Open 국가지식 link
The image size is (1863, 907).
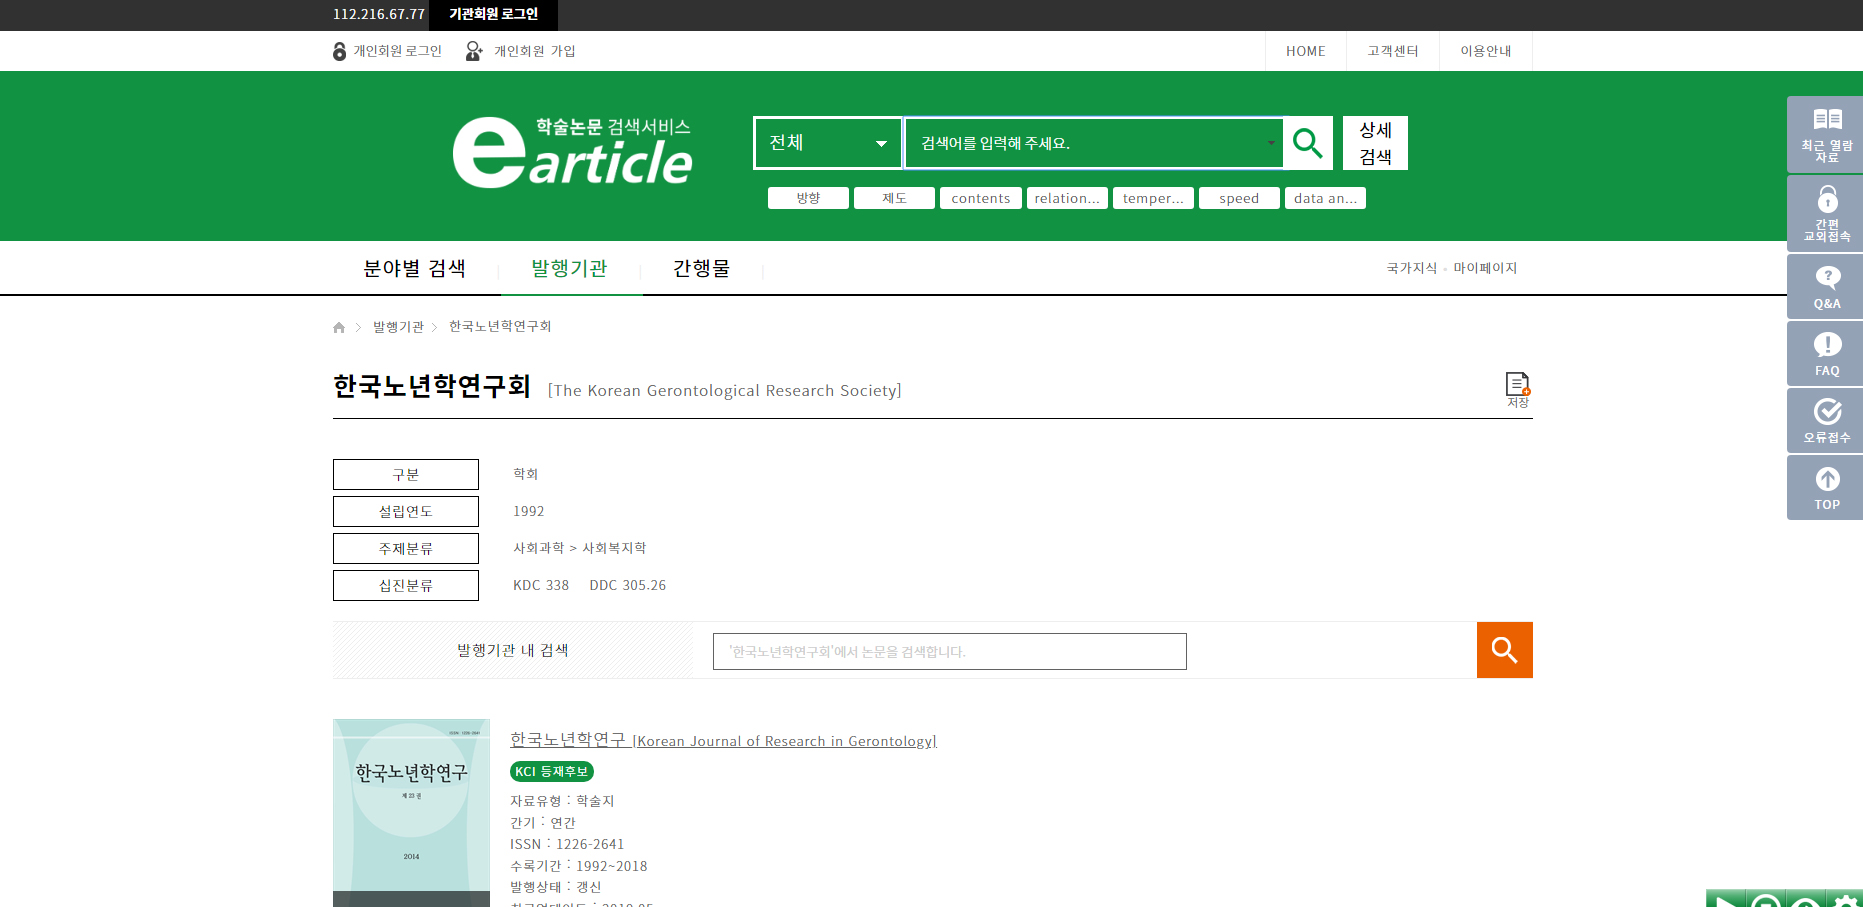(x=1411, y=268)
